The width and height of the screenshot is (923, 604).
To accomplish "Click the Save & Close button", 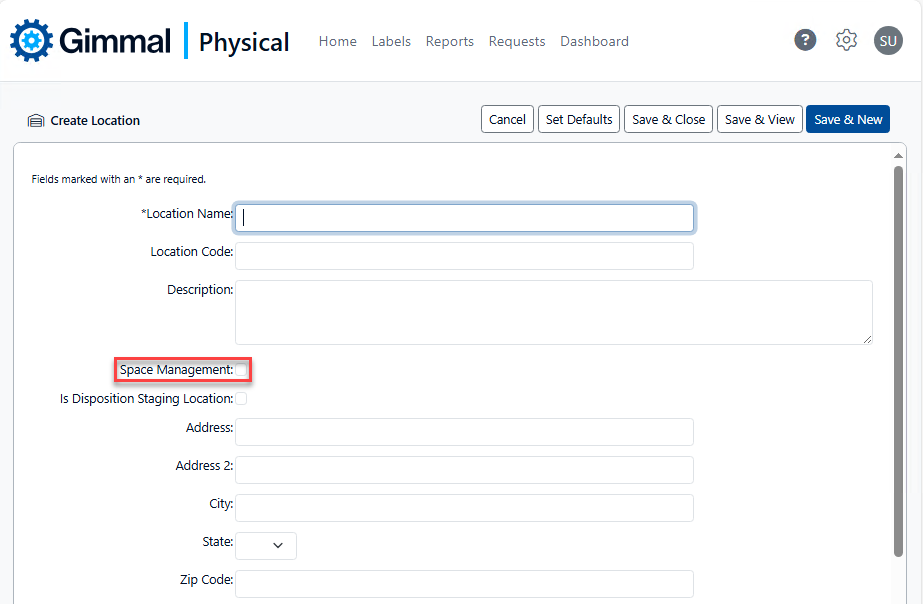I will point(669,119).
